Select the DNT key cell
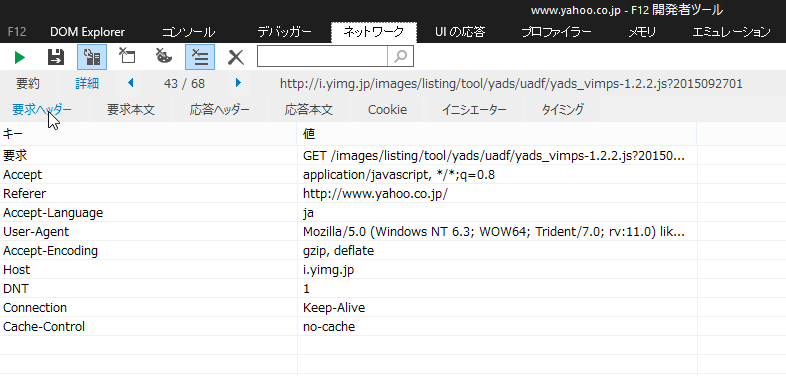 click(148, 289)
